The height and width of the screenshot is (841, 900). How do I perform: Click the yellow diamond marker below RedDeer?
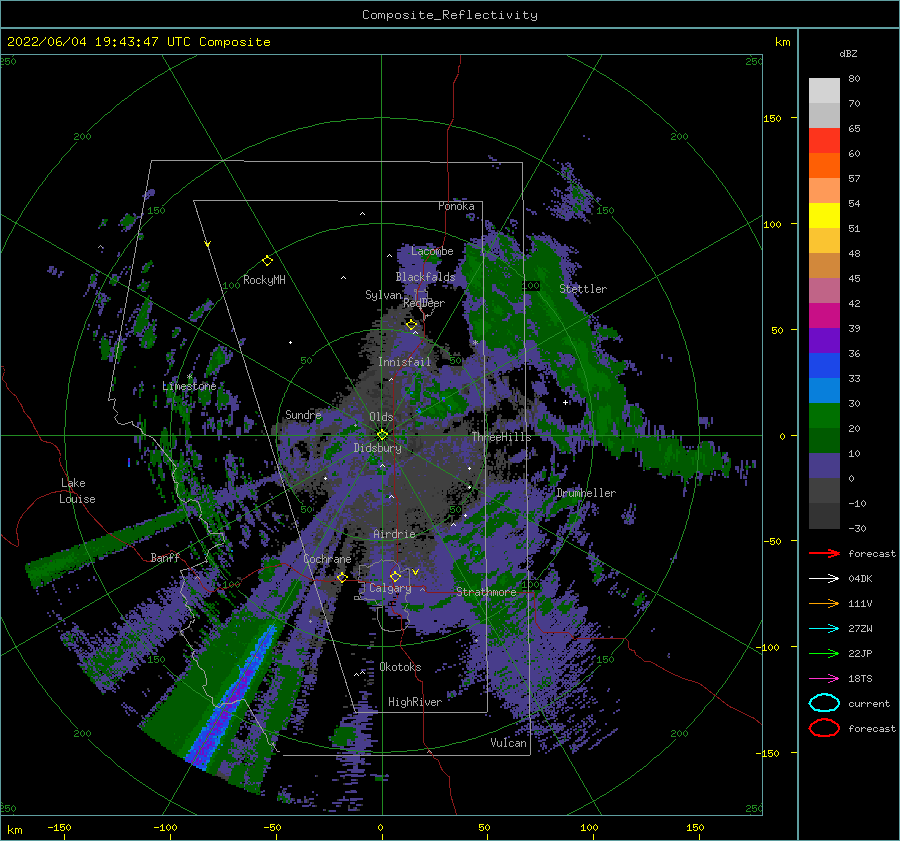411,325
